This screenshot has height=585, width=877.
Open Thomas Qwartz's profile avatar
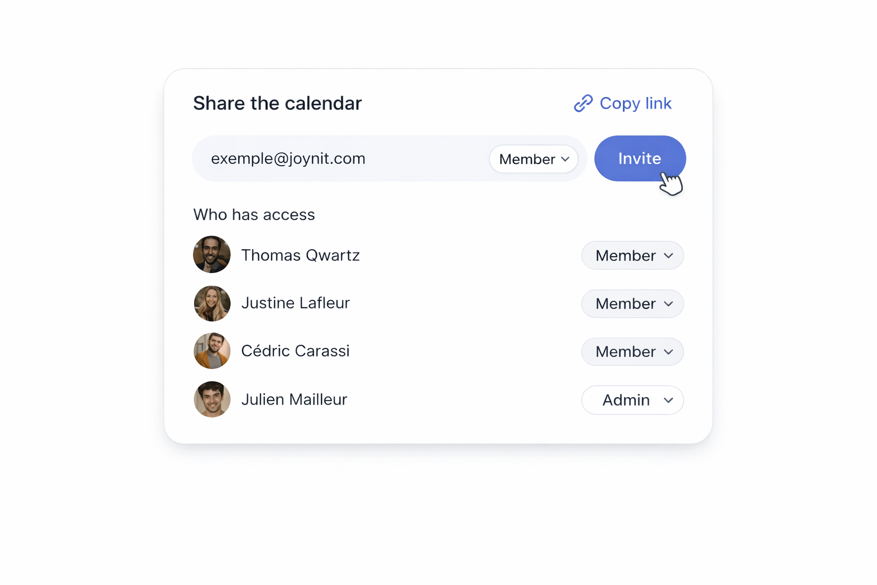(211, 255)
